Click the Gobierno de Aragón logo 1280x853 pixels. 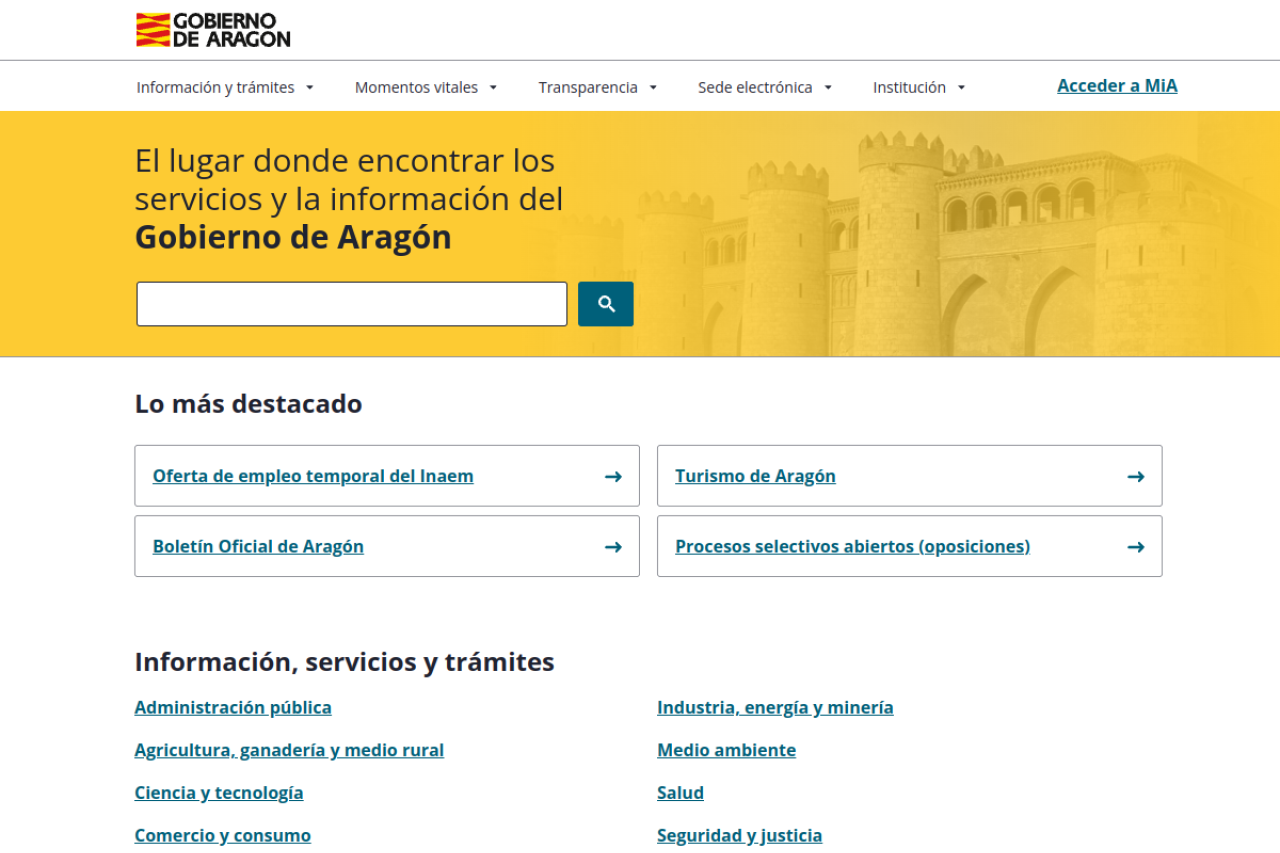[213, 30]
